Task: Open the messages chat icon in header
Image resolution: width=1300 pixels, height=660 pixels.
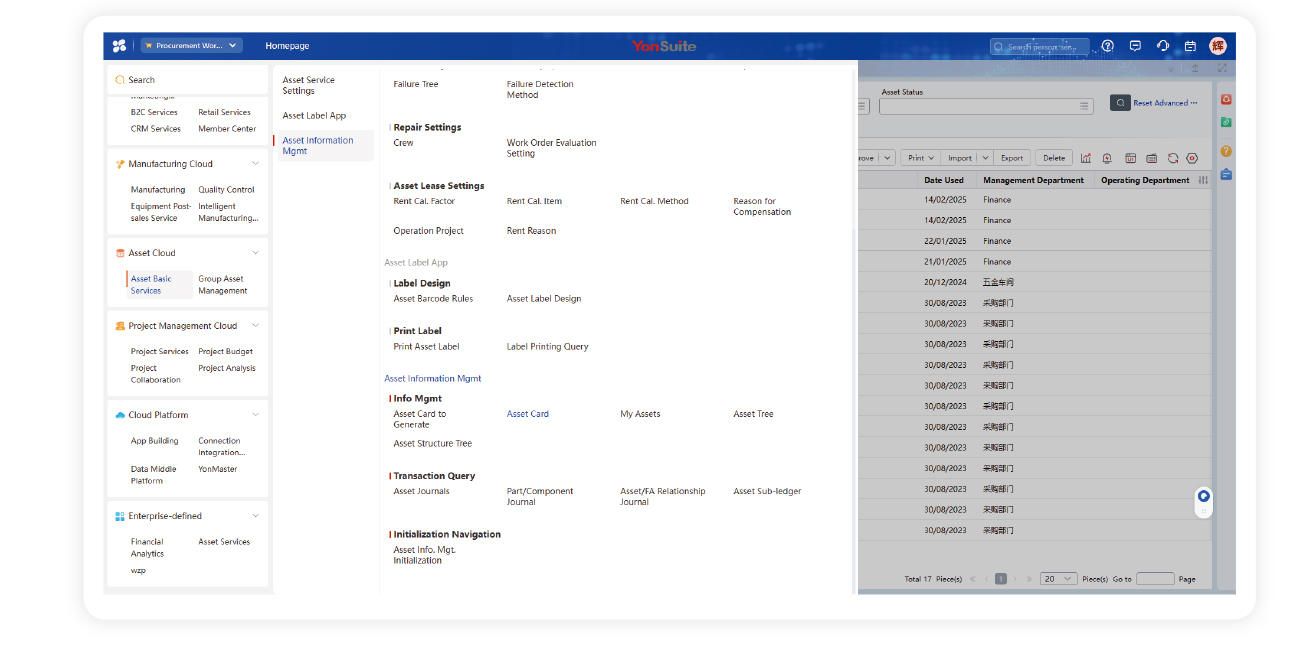Action: click(1135, 46)
